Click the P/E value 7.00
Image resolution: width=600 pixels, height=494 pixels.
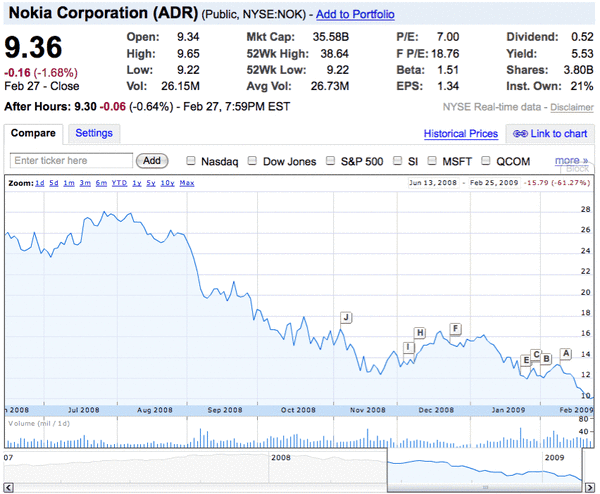coord(448,37)
